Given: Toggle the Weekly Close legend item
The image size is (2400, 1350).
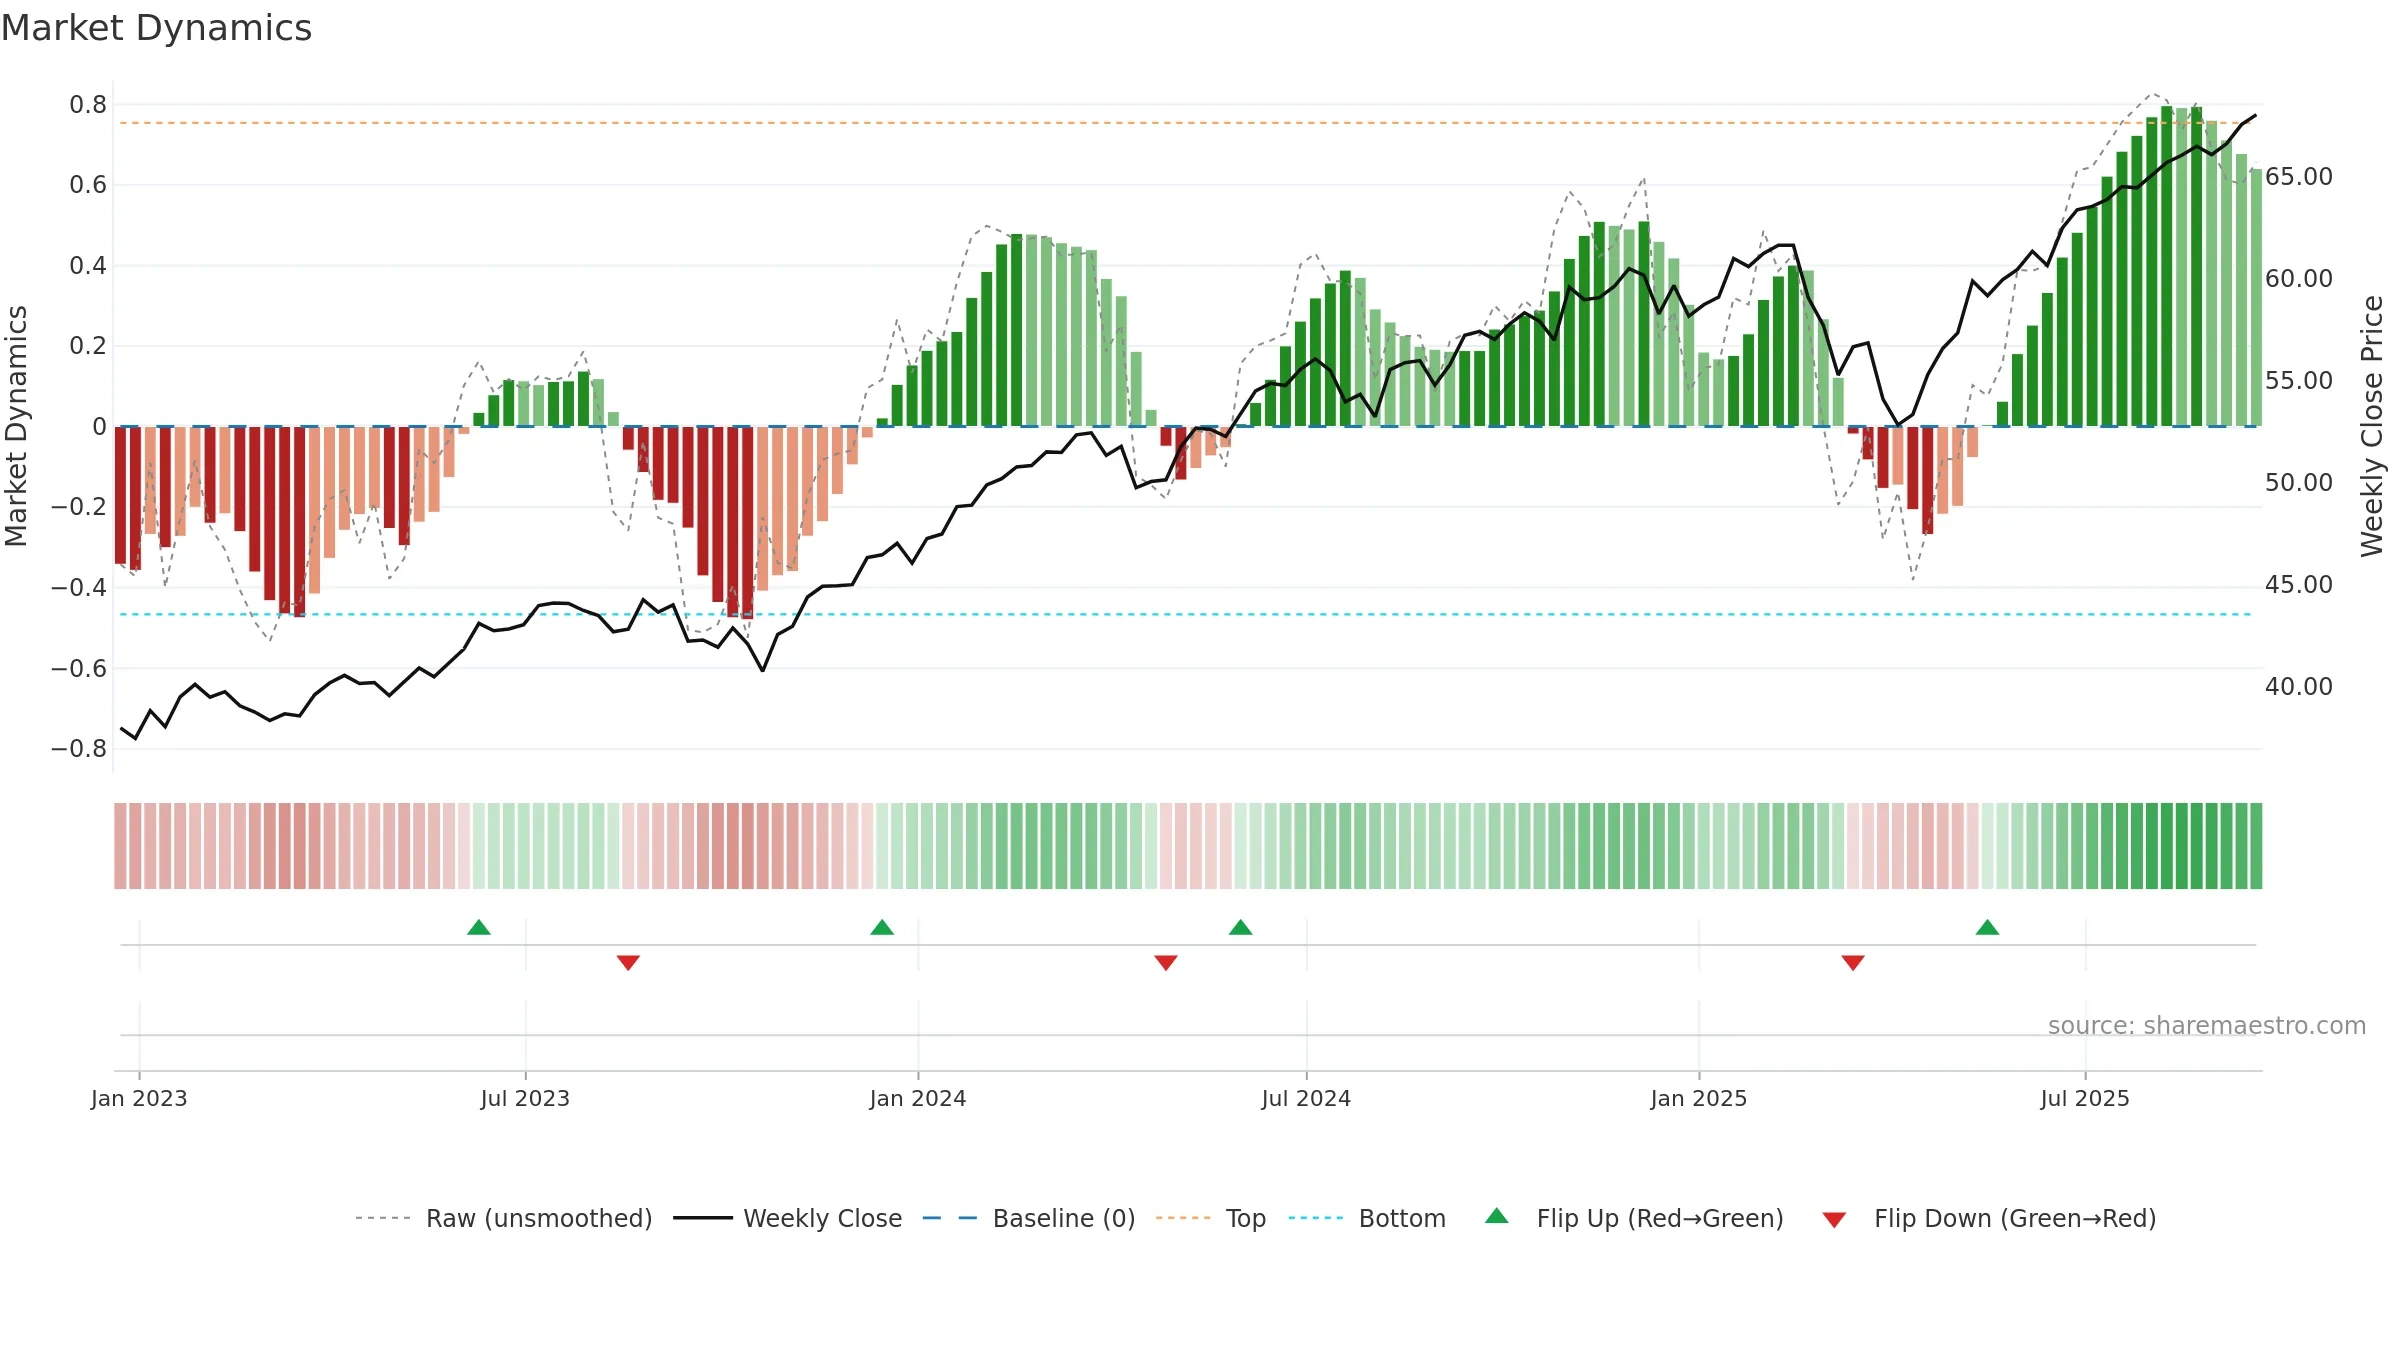Looking at the screenshot, I should tap(787, 1218).
